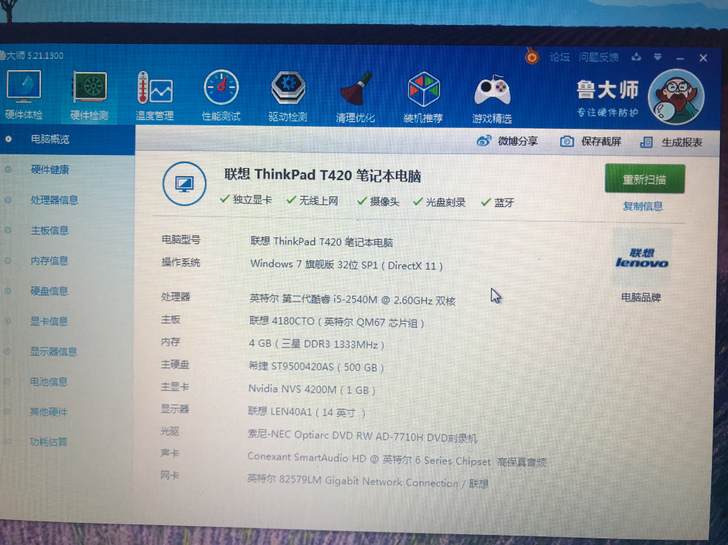Click the 联想 4180CTO motherboard value
The width and height of the screenshot is (728, 545).
tap(337, 322)
